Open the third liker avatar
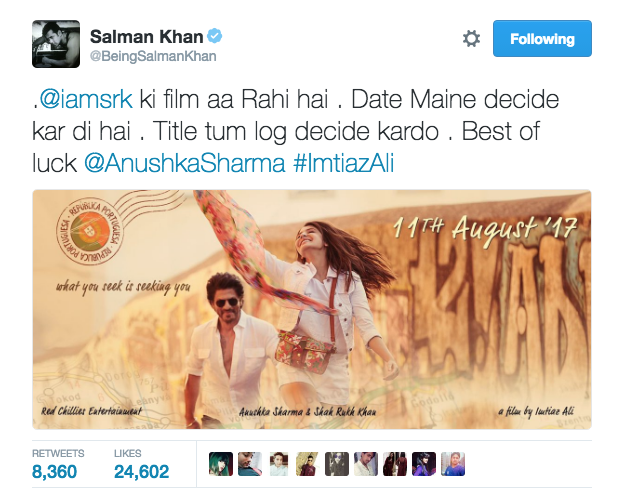 coord(279,464)
